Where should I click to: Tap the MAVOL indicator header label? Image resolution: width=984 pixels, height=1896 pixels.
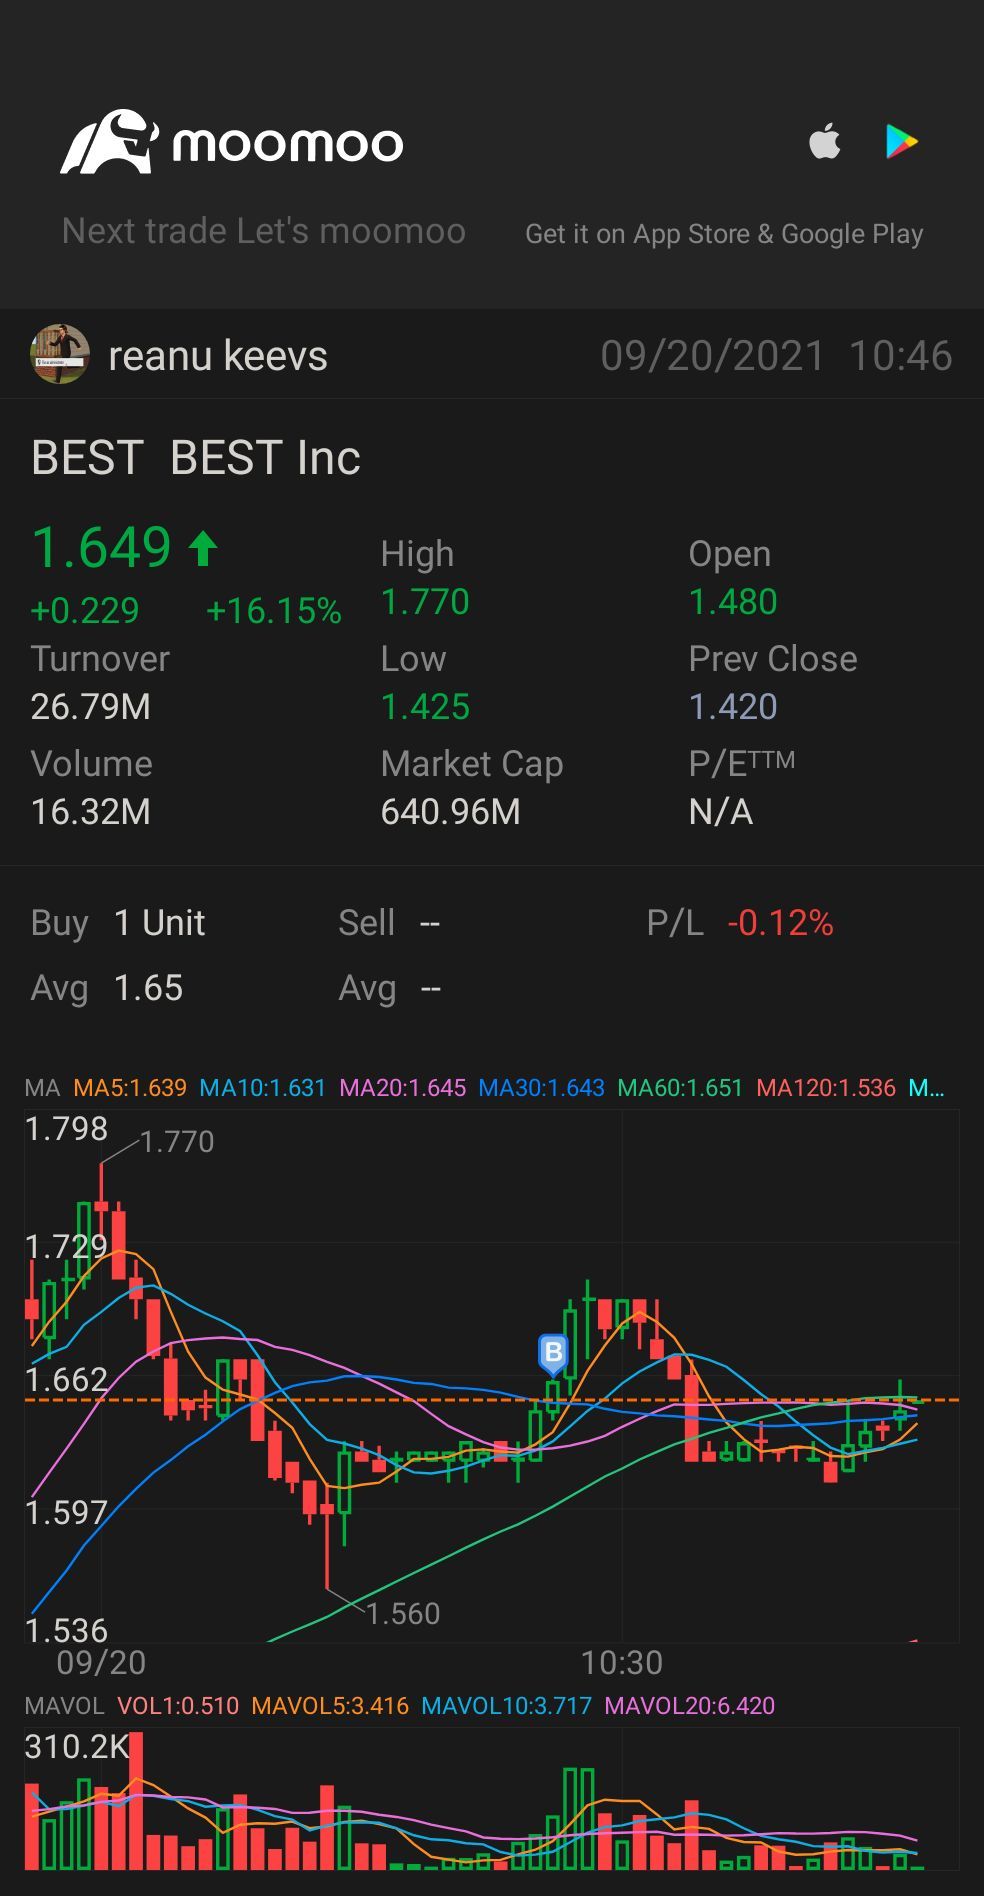(64, 1706)
